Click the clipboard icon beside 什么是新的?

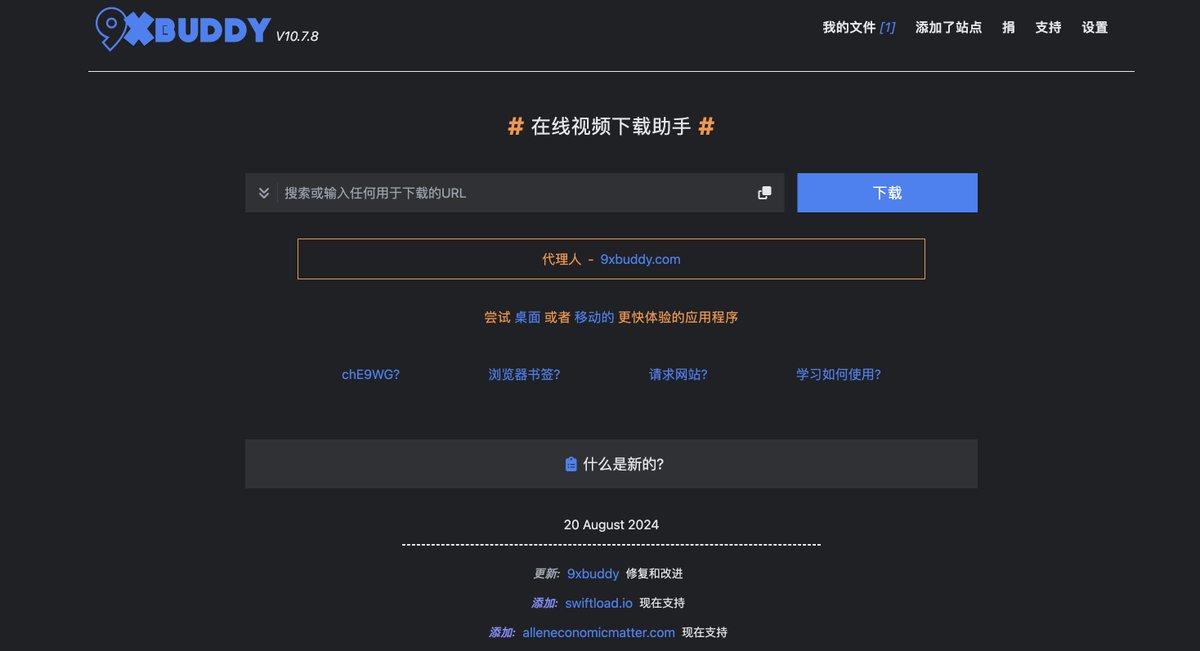pyautogui.click(x=570, y=464)
